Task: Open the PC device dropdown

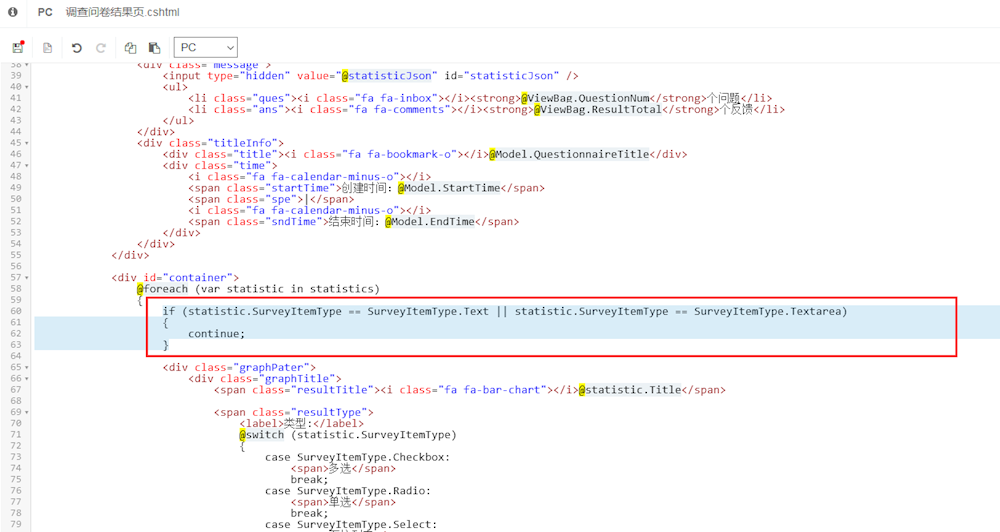Action: pos(205,47)
